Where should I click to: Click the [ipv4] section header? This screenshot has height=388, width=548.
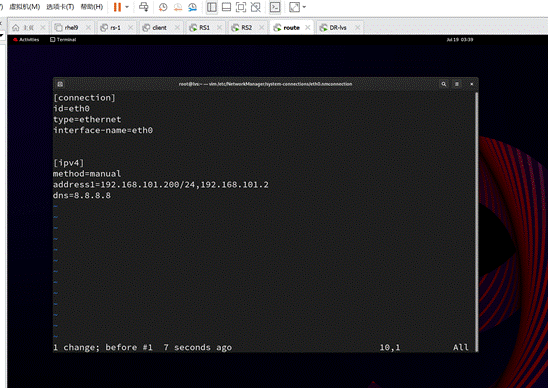click(x=68, y=163)
